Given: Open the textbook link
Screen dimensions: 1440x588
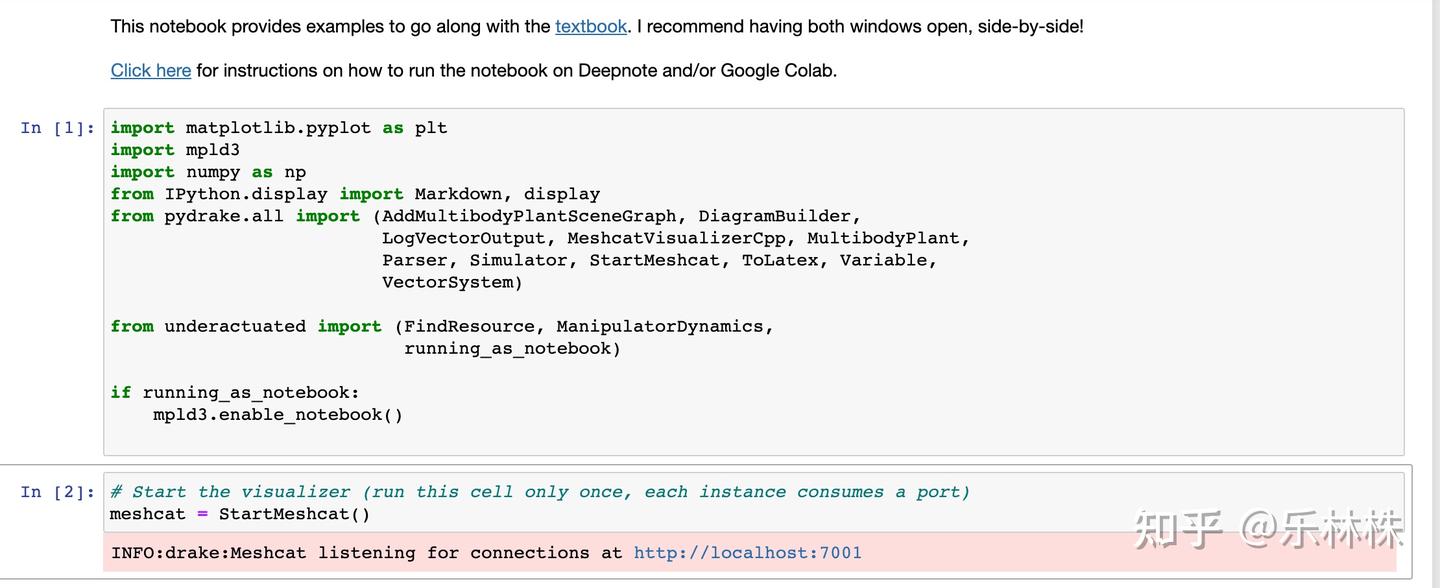Looking at the screenshot, I should tap(591, 27).
